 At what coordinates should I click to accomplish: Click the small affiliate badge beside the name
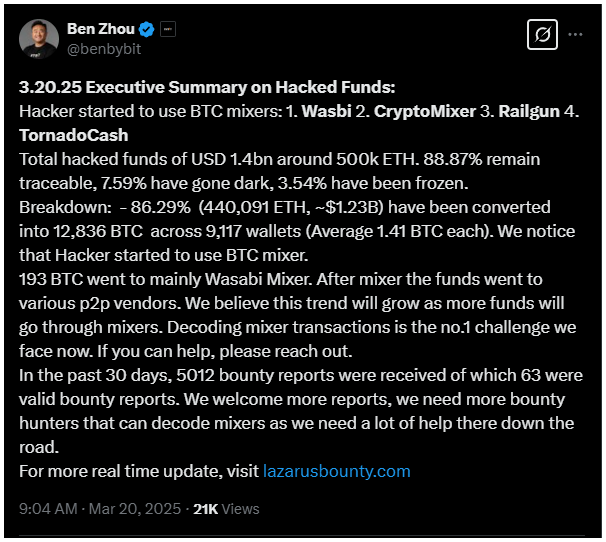(168, 29)
